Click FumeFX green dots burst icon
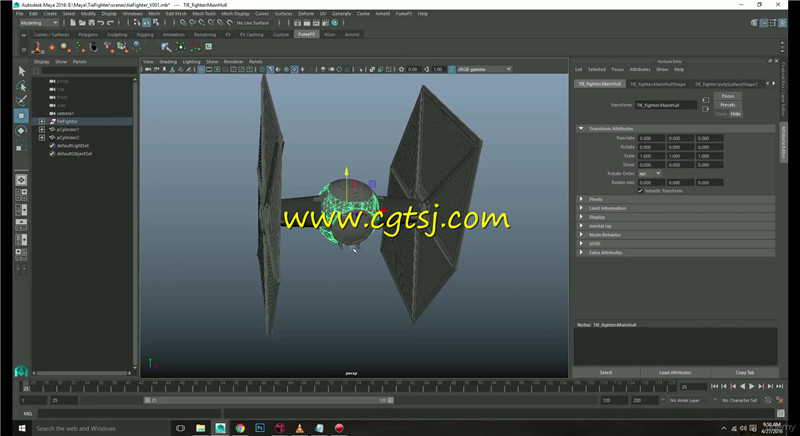This screenshot has height=436, width=800. pyautogui.click(x=181, y=47)
